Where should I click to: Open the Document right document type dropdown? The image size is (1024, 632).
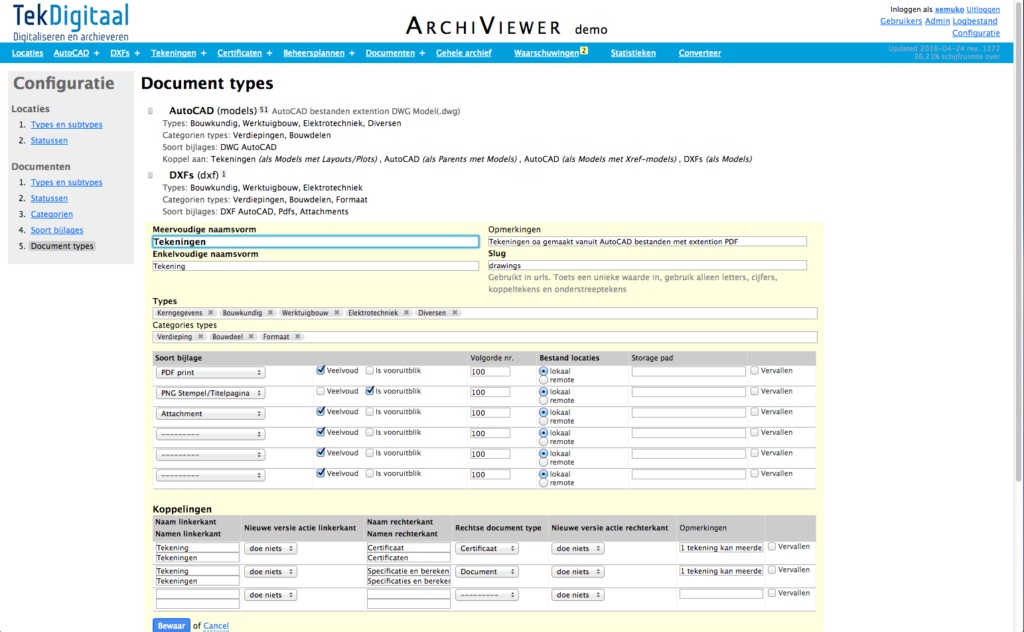click(487, 571)
